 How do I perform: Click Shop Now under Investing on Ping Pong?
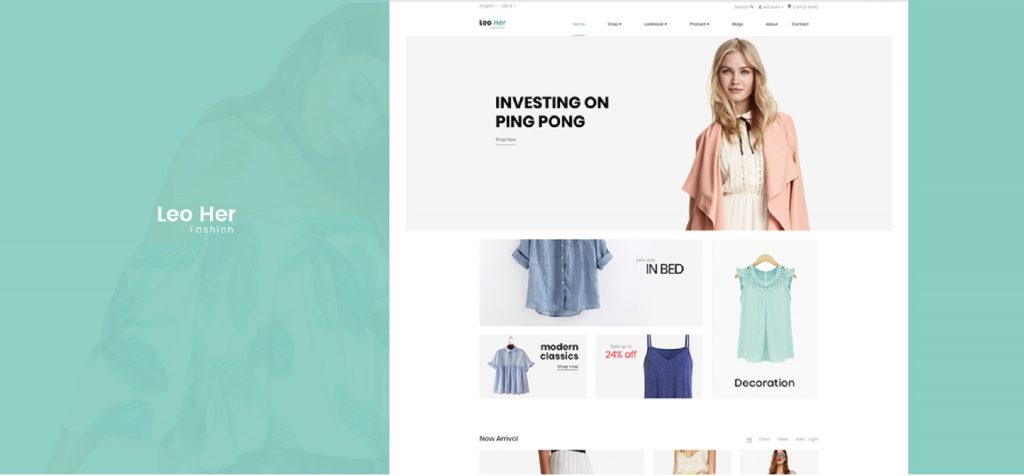point(505,140)
